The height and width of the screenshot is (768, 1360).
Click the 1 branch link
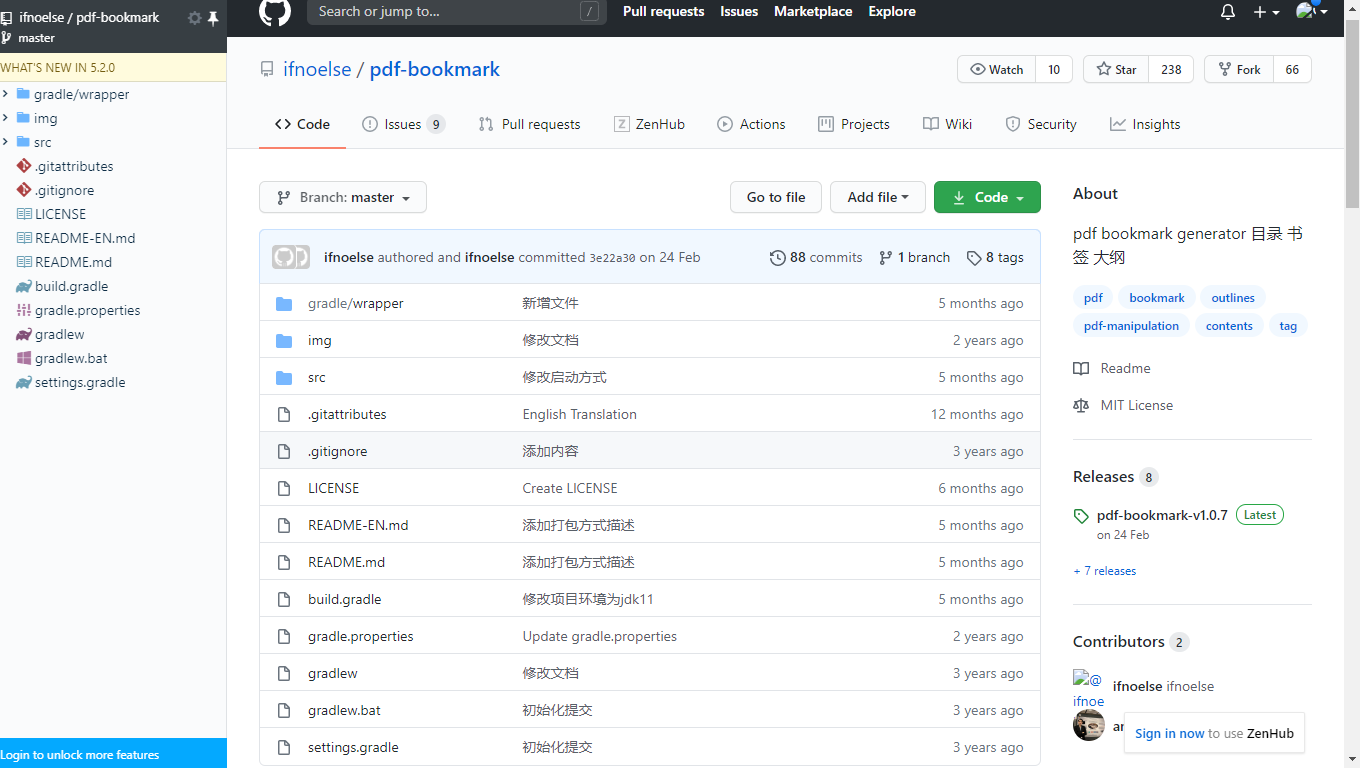point(914,258)
